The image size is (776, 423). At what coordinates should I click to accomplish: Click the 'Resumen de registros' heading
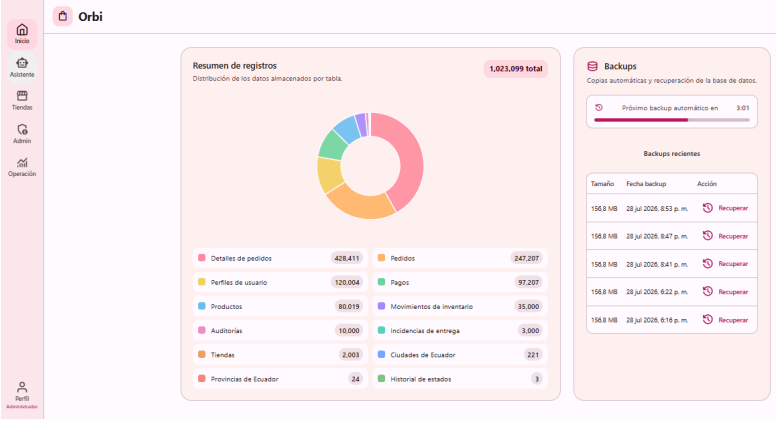coord(235,66)
